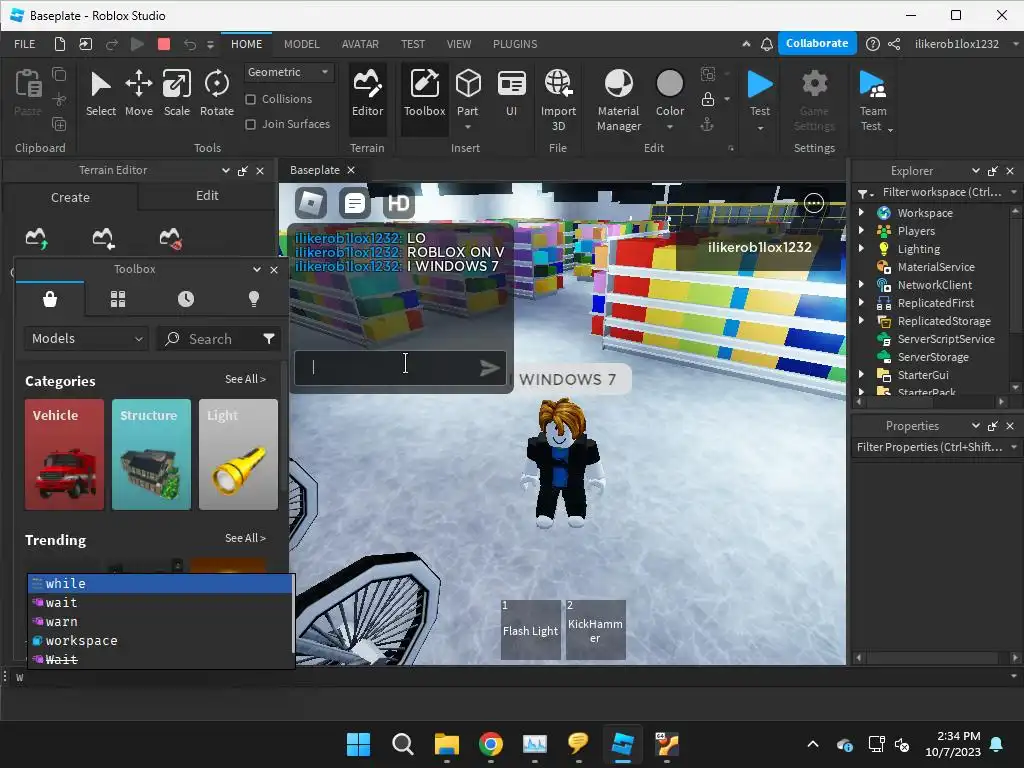1024x768 pixels.
Task: Open the FILE menu
Action: pos(25,44)
